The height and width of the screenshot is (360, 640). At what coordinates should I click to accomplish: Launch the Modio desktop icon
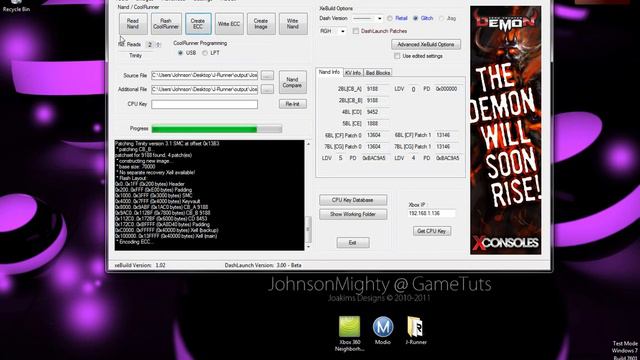click(382, 331)
